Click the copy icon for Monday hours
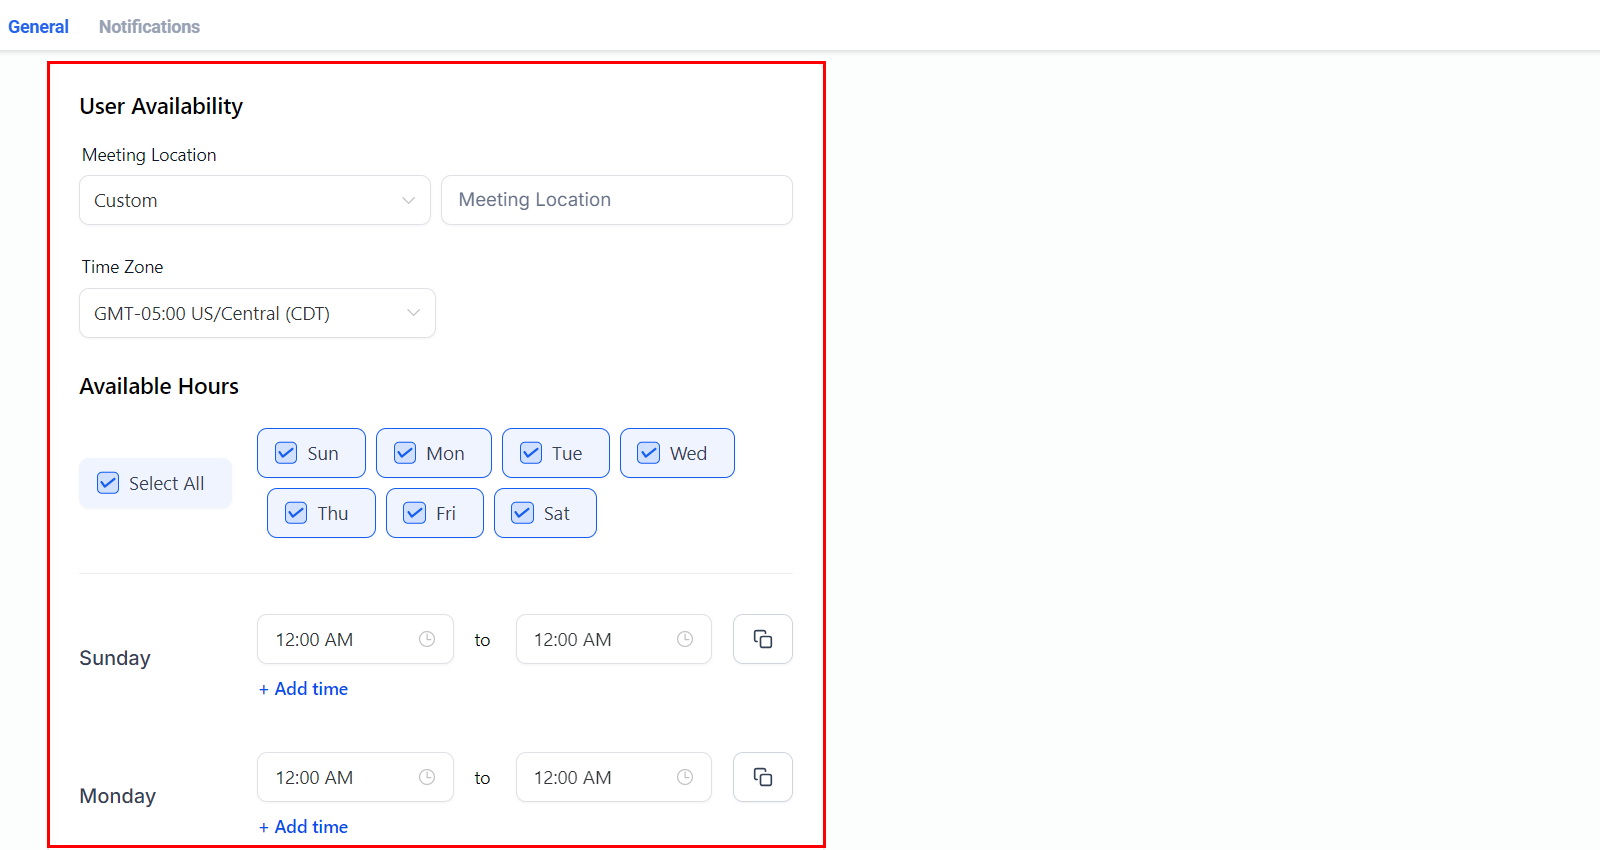The image size is (1600, 850). (x=762, y=777)
